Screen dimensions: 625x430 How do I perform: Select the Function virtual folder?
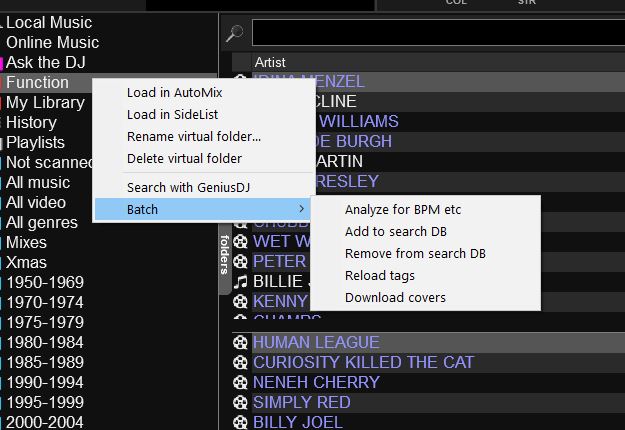pos(37,82)
